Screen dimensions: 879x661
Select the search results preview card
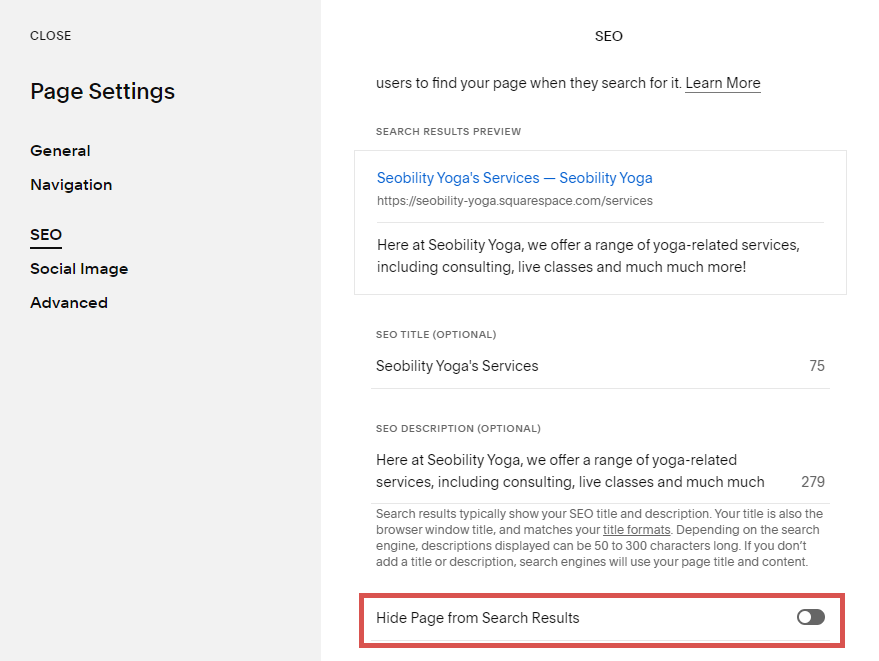pos(600,222)
